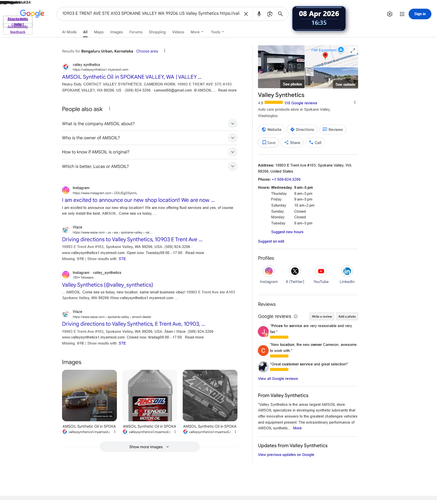Open the LinkedIn profile icon
This screenshot has width=440, height=500.
click(x=347, y=271)
